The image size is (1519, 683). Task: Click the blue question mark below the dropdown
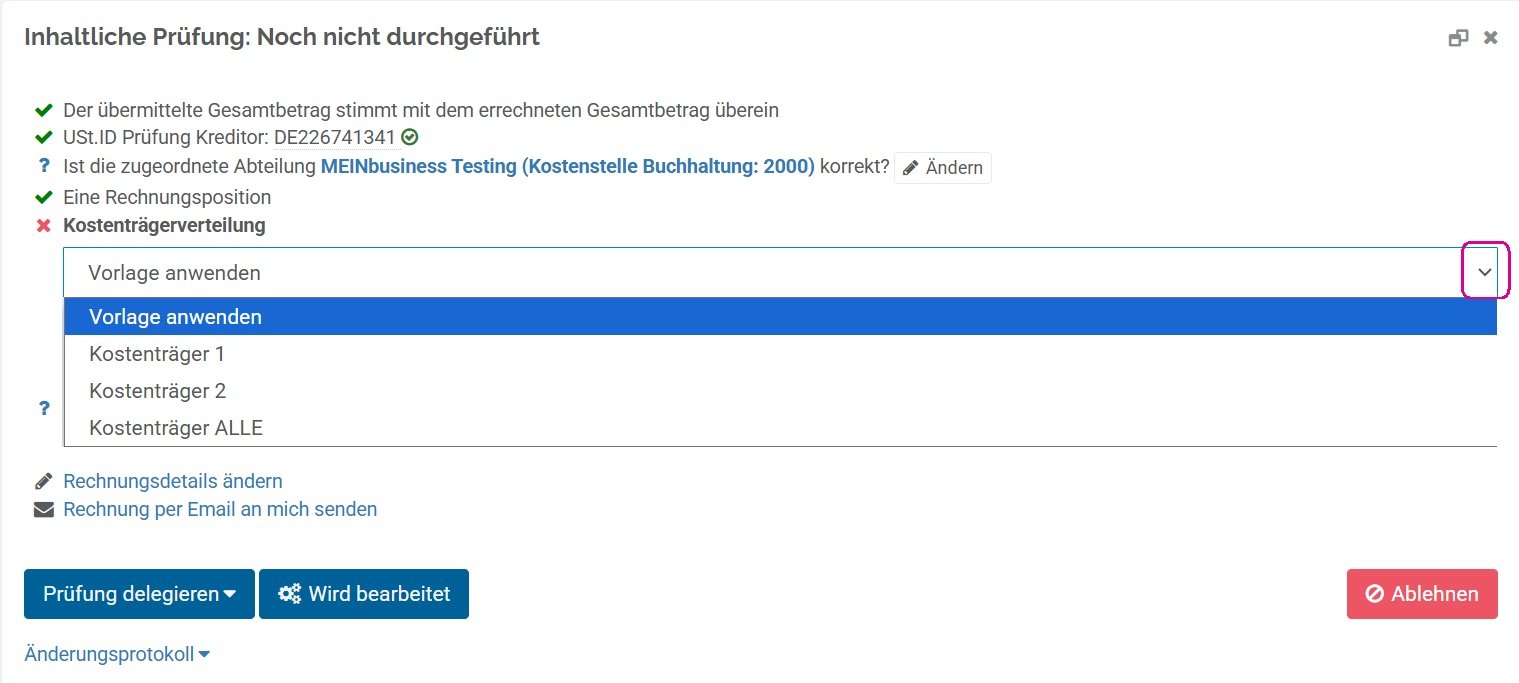click(x=44, y=408)
